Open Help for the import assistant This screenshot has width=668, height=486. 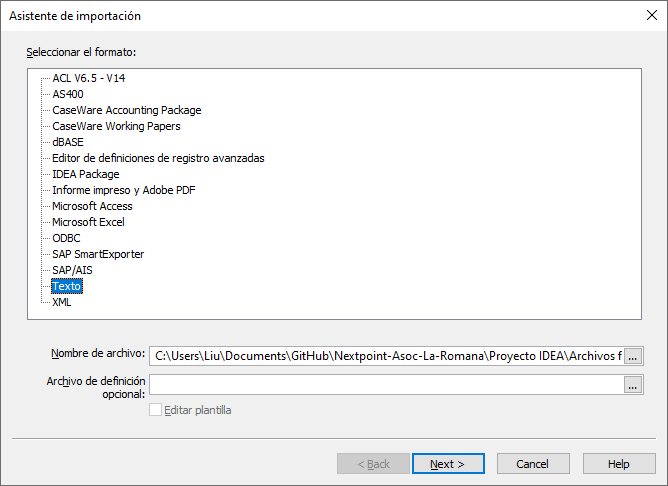(619, 464)
